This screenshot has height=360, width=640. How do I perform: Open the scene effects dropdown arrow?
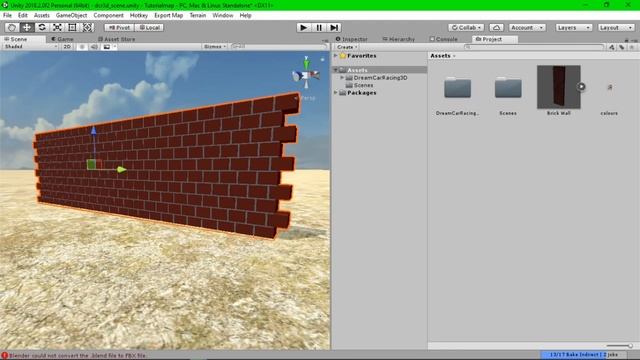(x=115, y=47)
